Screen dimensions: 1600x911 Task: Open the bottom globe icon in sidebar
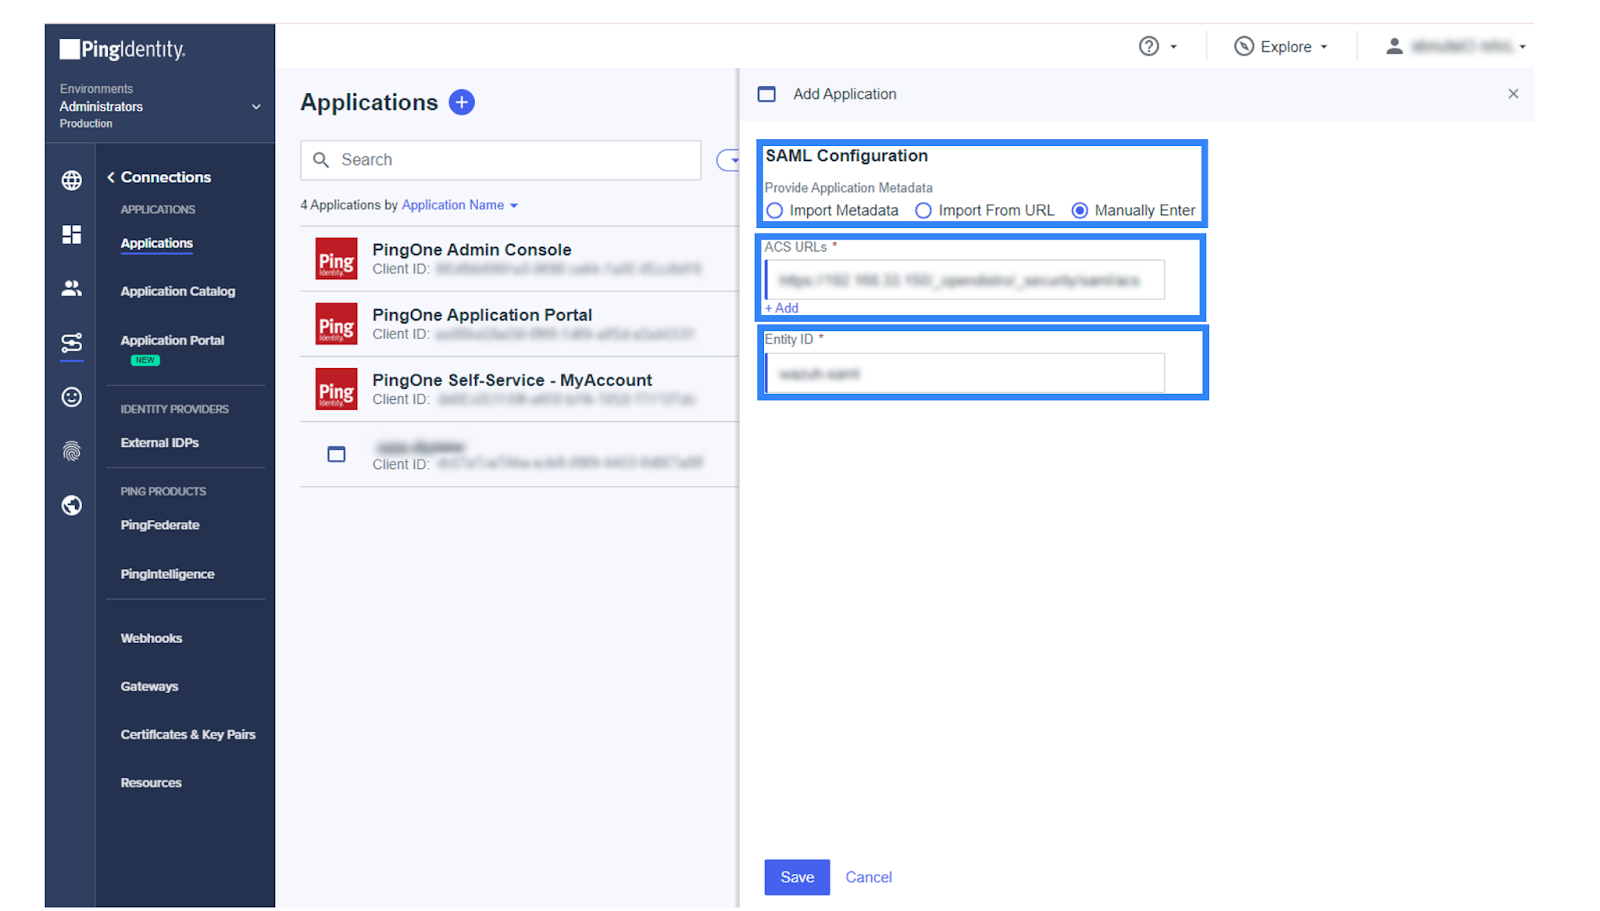coord(72,505)
